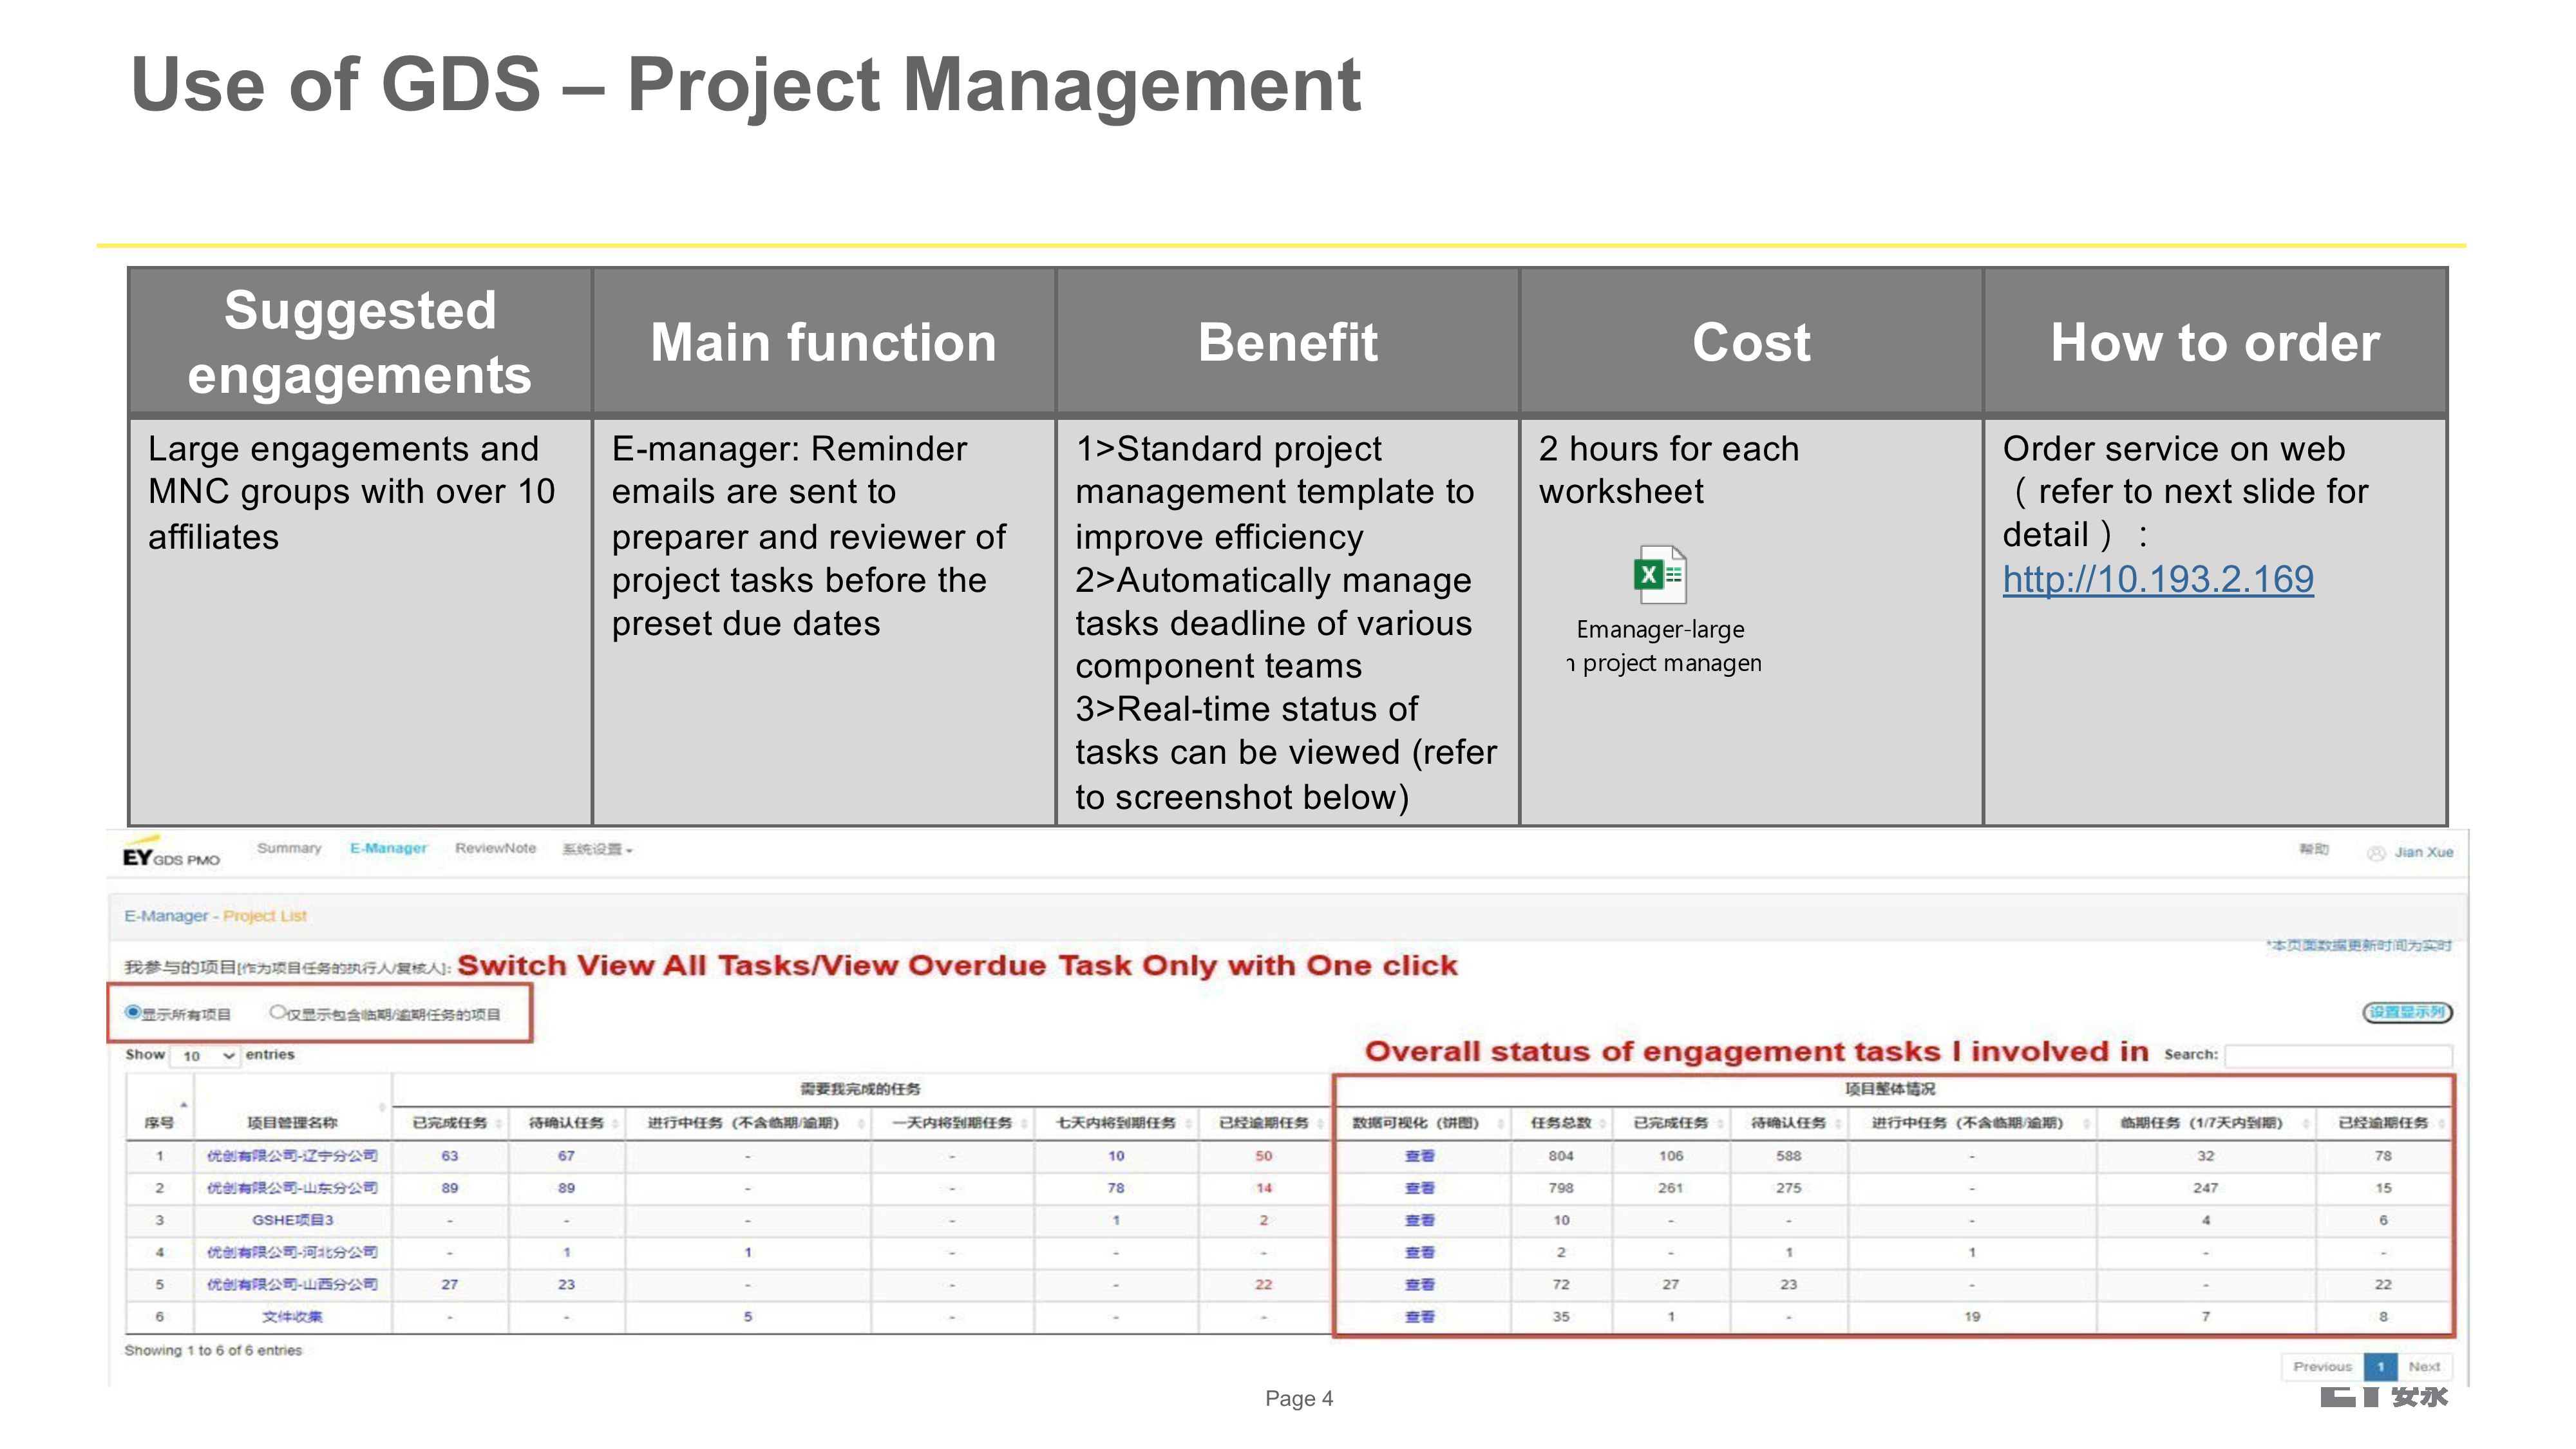Click the Search input field
The image size is (2576, 1449).
coord(2338,1055)
